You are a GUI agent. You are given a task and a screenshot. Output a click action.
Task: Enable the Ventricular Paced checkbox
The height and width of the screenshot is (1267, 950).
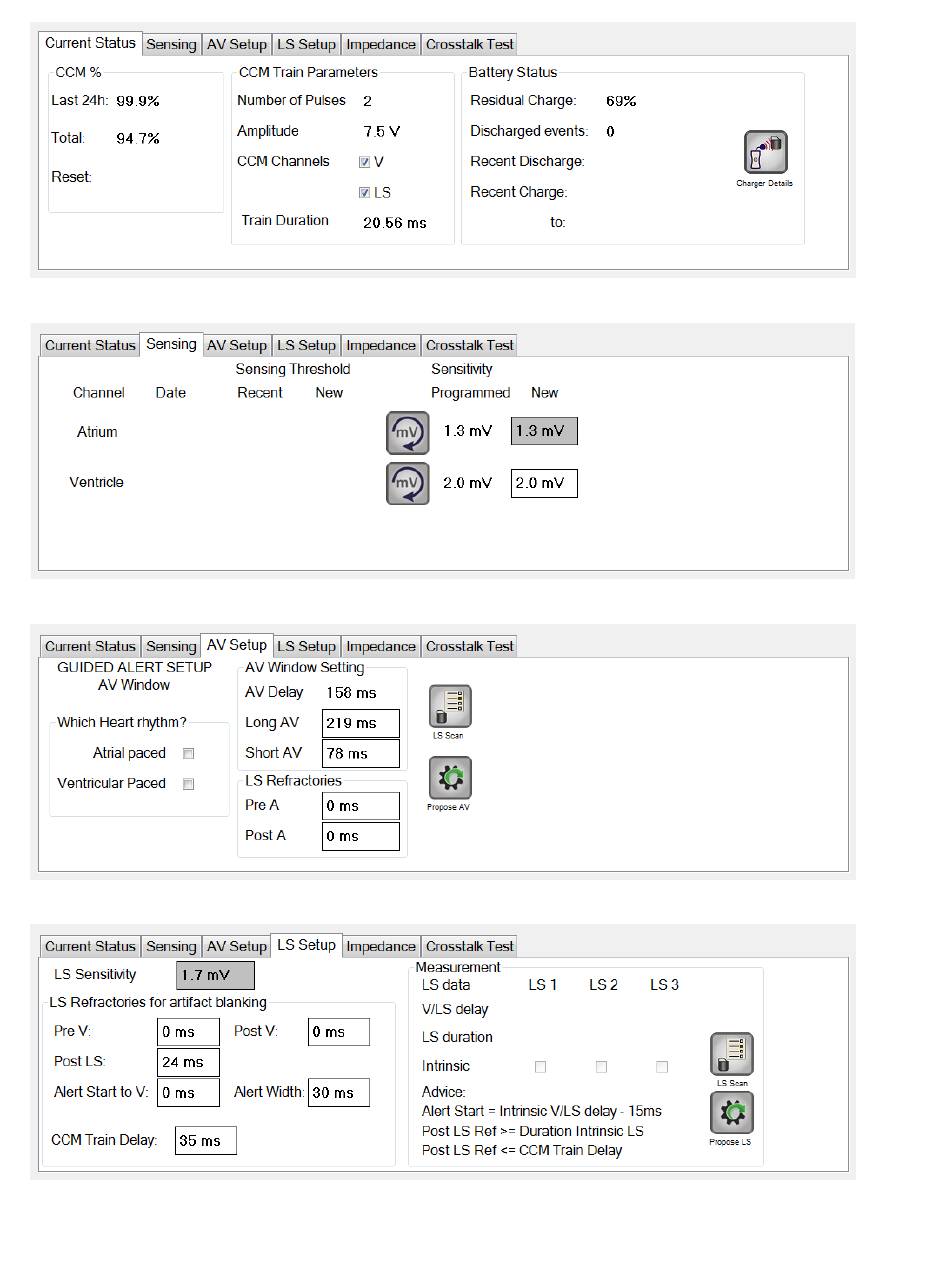click(188, 784)
